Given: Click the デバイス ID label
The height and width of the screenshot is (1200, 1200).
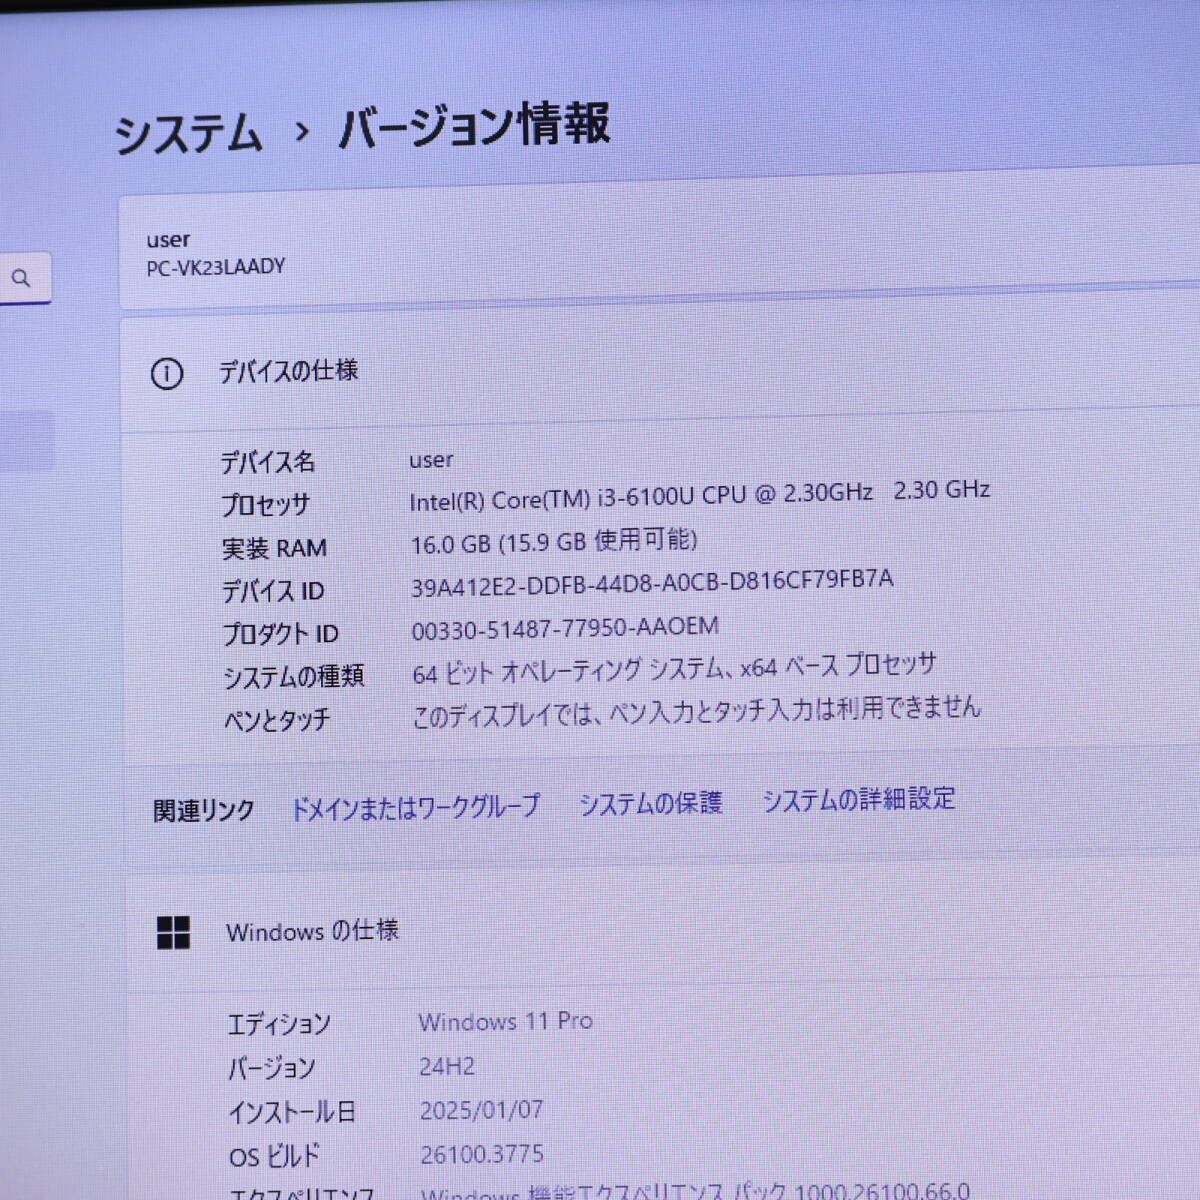Looking at the screenshot, I should pyautogui.click(x=272, y=591).
